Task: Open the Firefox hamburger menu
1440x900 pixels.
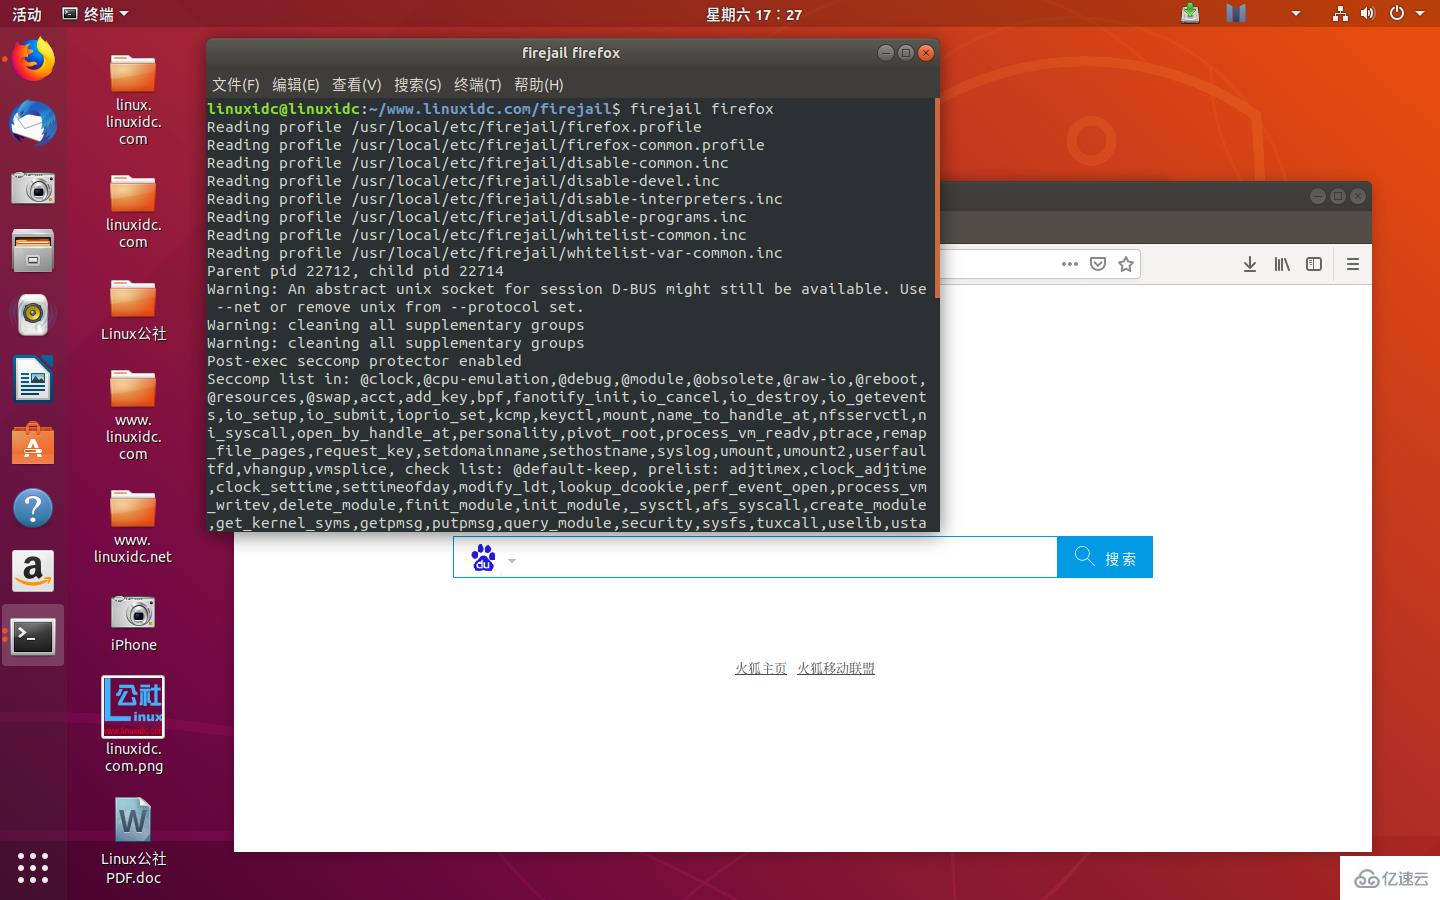Action: pos(1353,264)
